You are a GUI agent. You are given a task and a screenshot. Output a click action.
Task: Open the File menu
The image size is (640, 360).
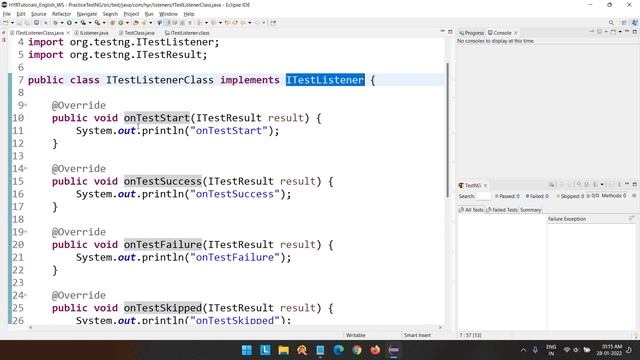(7, 14)
